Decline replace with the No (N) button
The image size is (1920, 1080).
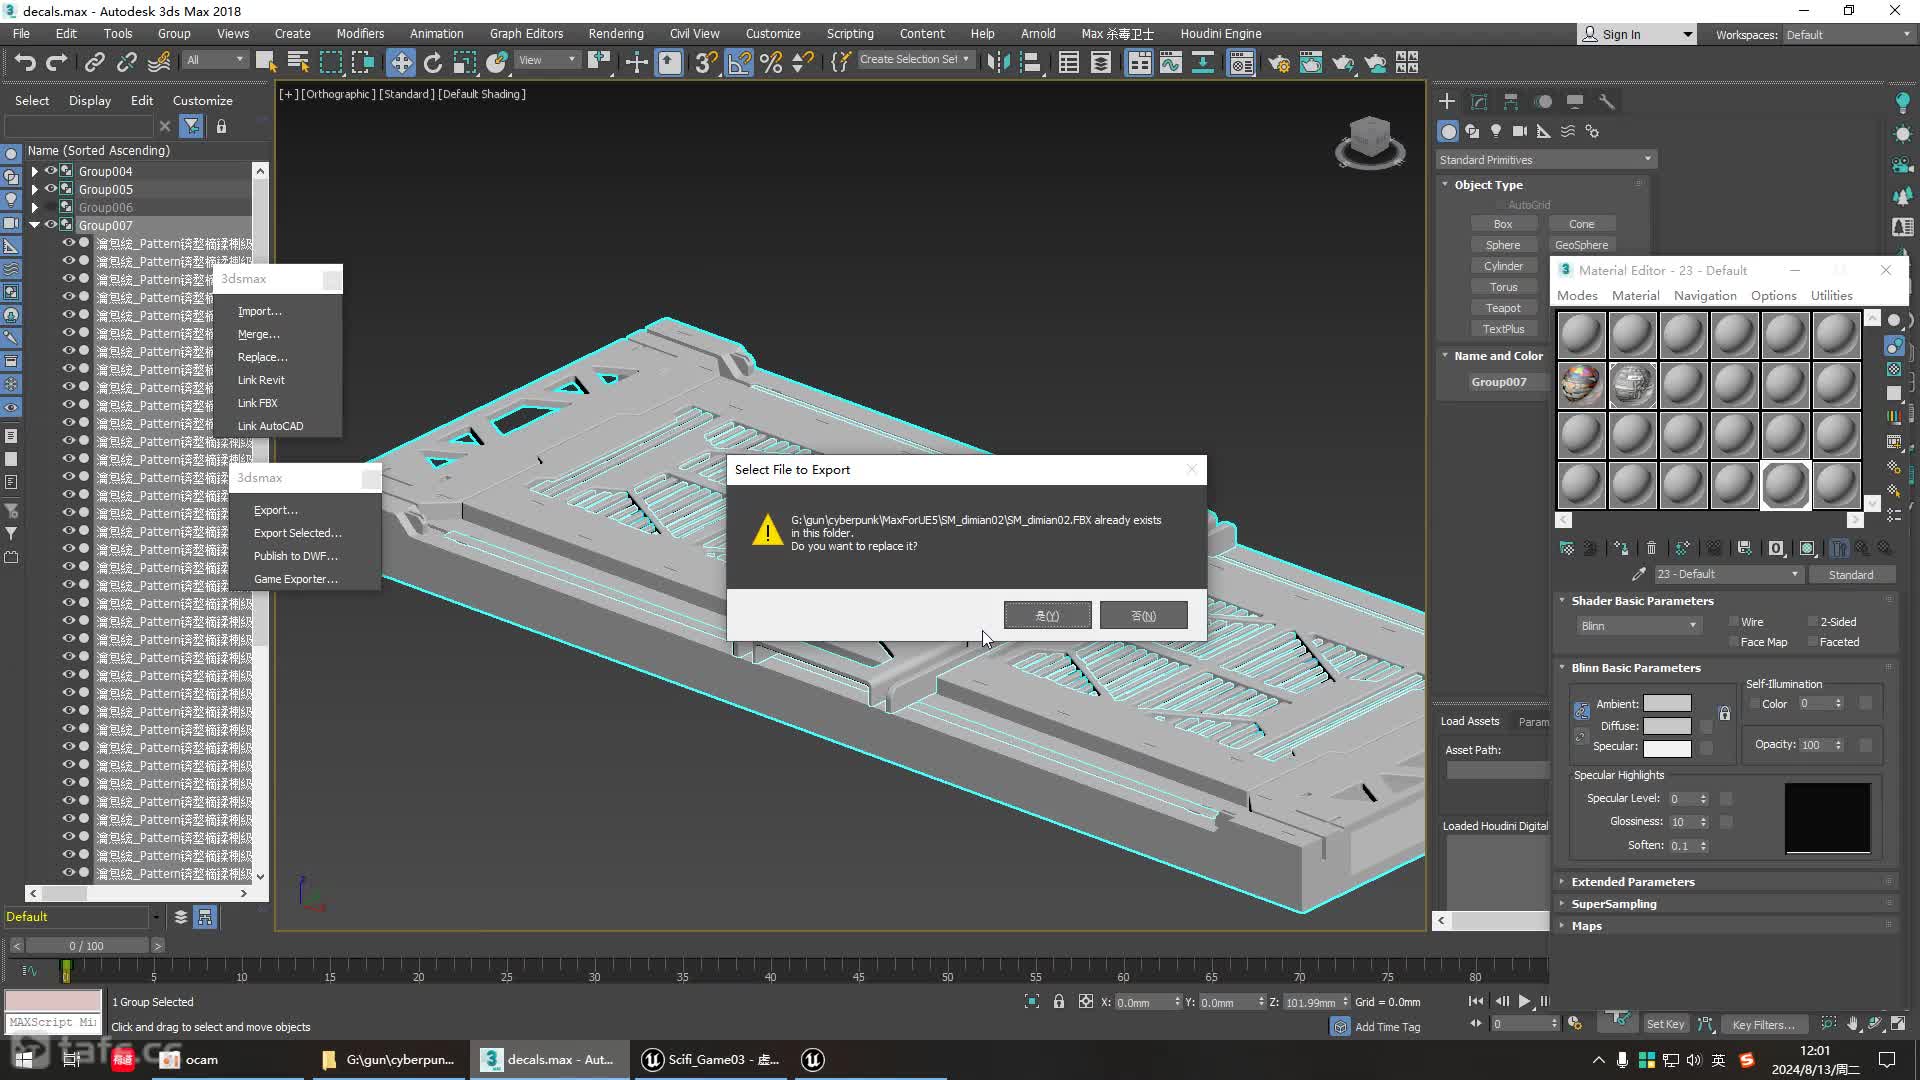[x=1143, y=615]
